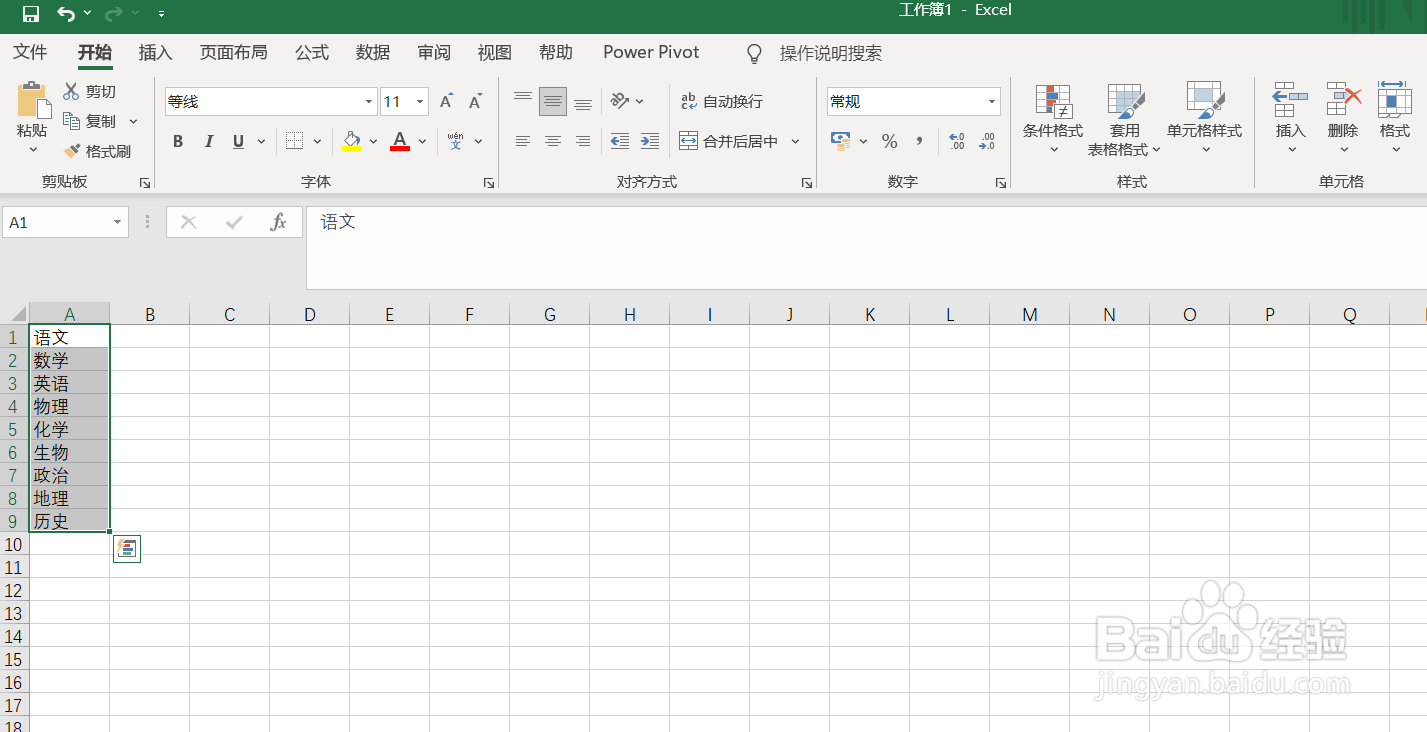Align text left
The height and width of the screenshot is (732, 1427).
(523, 141)
